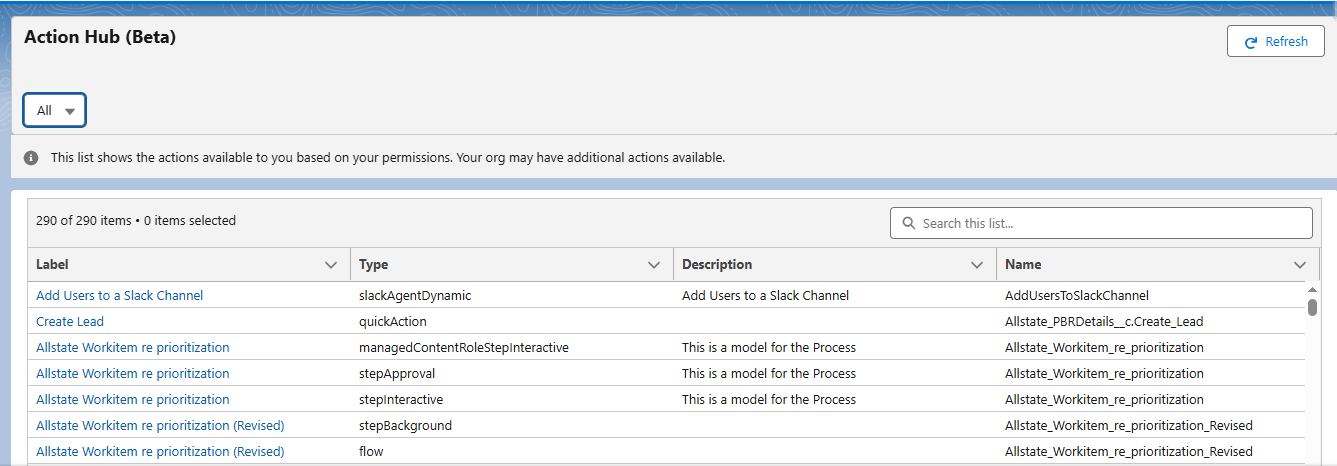Image resolution: width=1337 pixels, height=466 pixels.
Task: Open the Name column menu chevron
Action: tap(1300, 265)
